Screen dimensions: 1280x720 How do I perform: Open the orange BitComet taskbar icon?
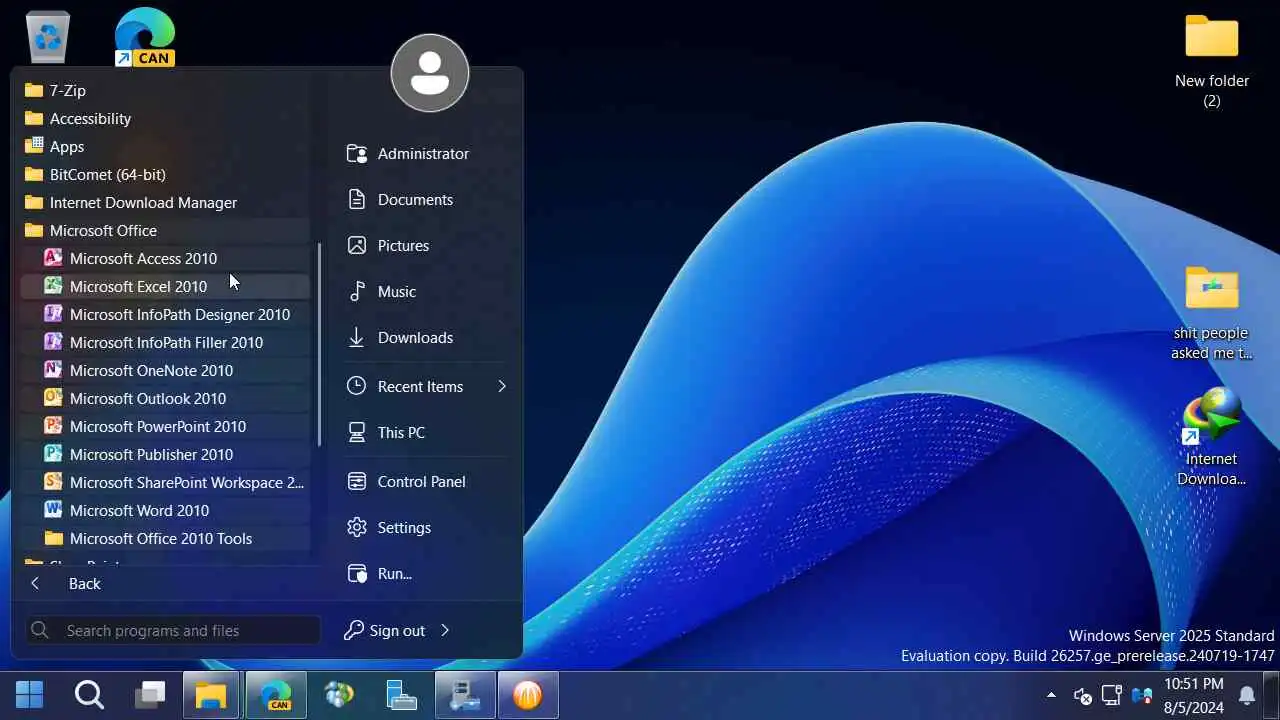point(527,694)
